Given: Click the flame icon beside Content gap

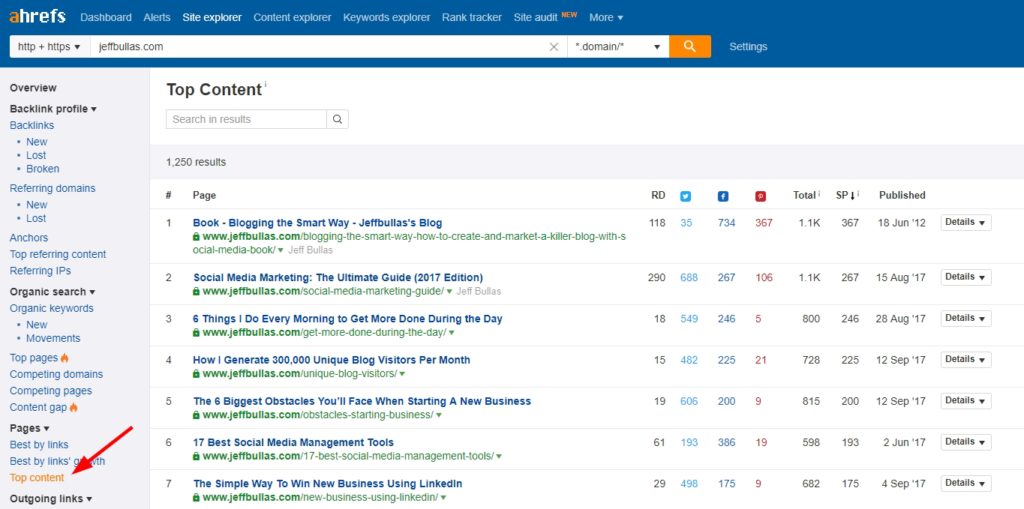Looking at the screenshot, I should point(73,407).
